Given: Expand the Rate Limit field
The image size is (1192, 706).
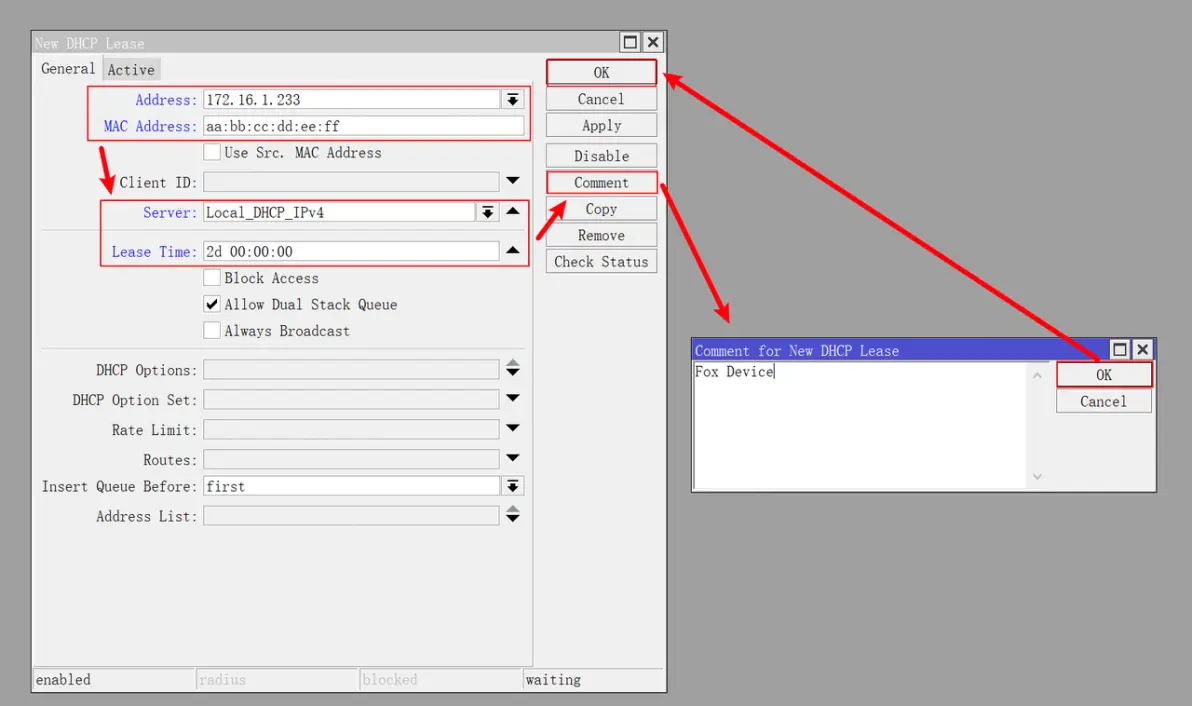Looking at the screenshot, I should [512, 428].
